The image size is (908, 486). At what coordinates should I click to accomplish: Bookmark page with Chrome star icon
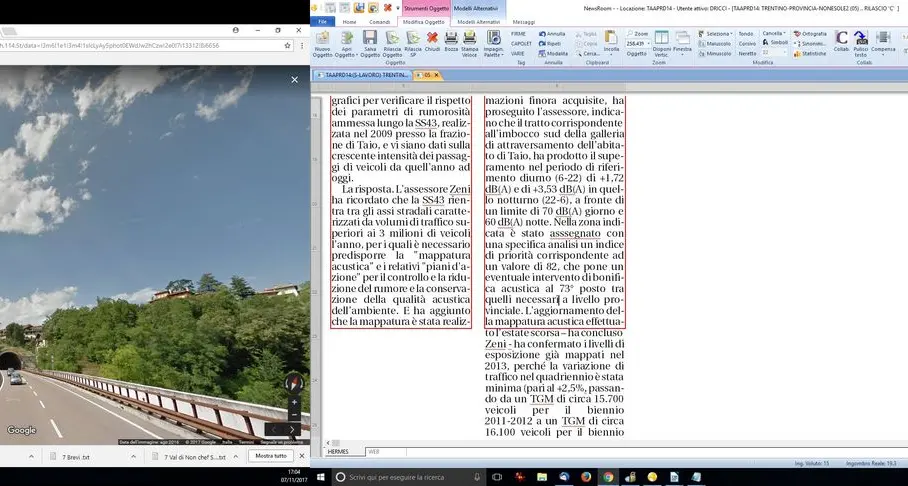point(288,45)
